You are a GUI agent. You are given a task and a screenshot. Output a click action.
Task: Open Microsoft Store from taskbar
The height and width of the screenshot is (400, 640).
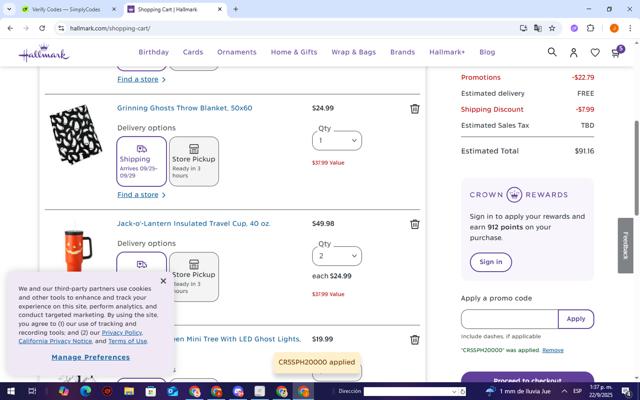point(151,391)
